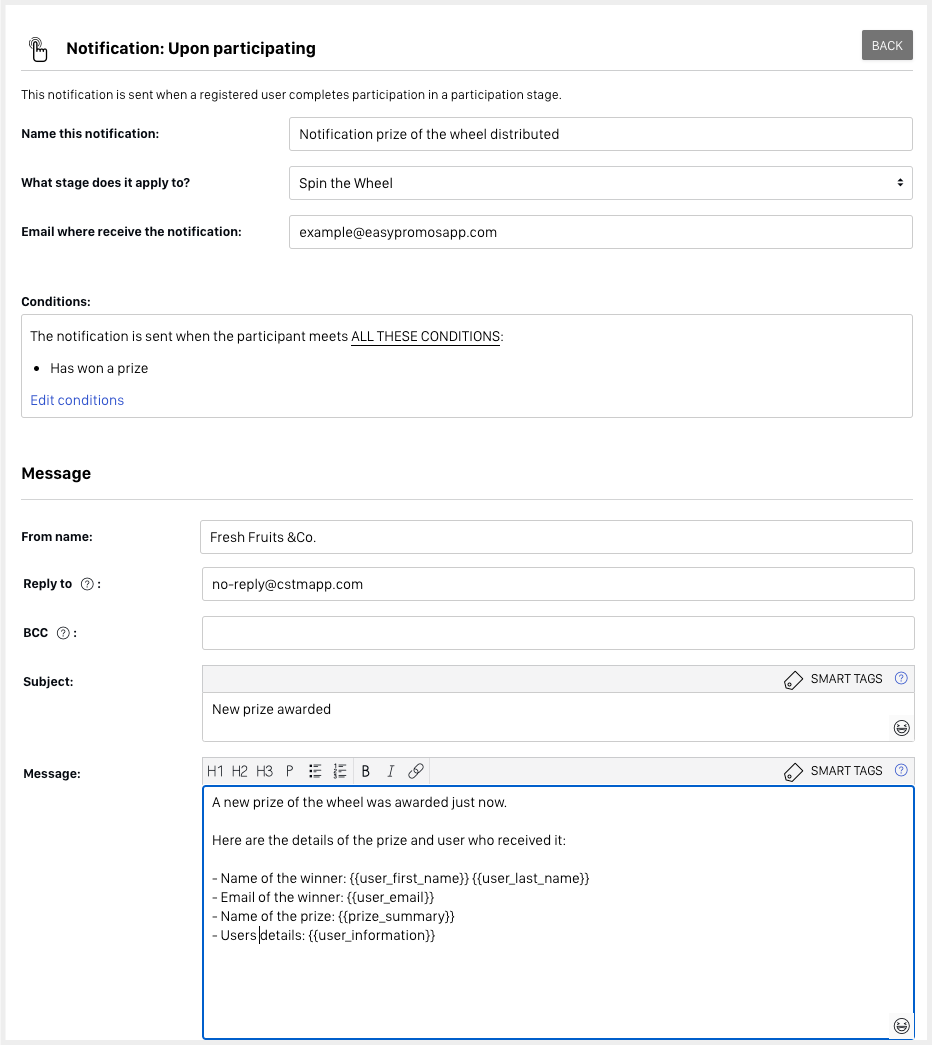
Task: Select H3 heading format
Action: point(264,771)
